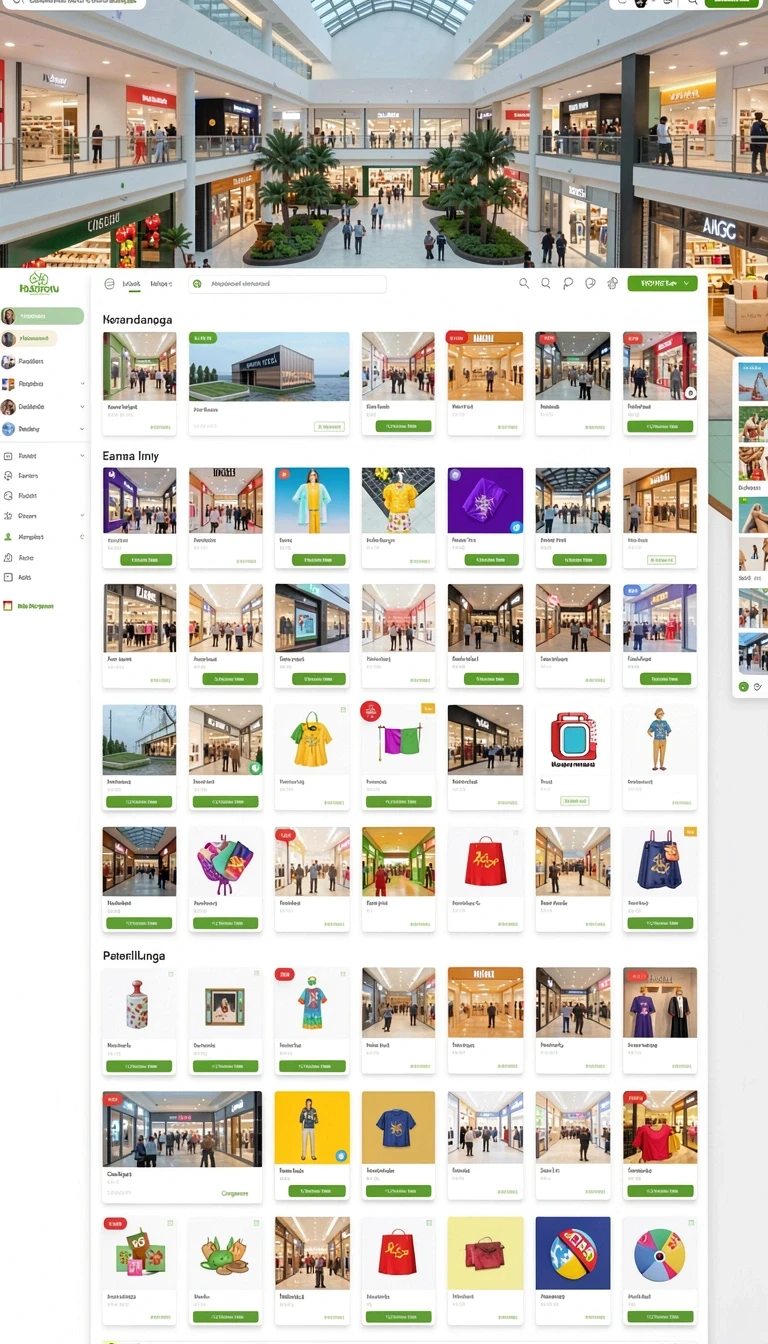Click the green text link on the wide mall entrance card
The height and width of the screenshot is (1344, 768).
[235, 1193]
